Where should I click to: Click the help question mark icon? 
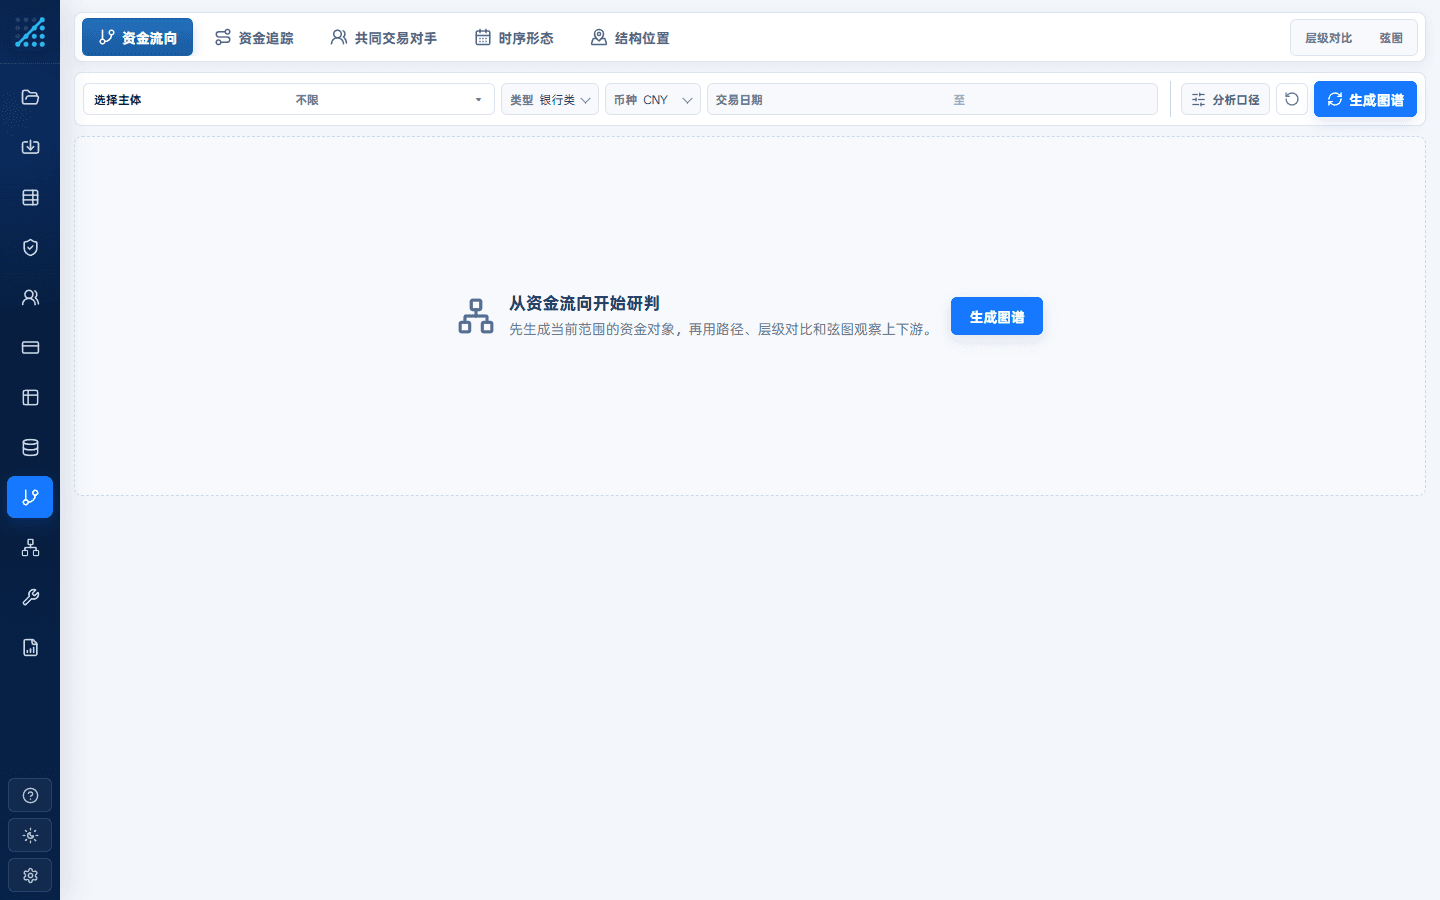[30, 795]
